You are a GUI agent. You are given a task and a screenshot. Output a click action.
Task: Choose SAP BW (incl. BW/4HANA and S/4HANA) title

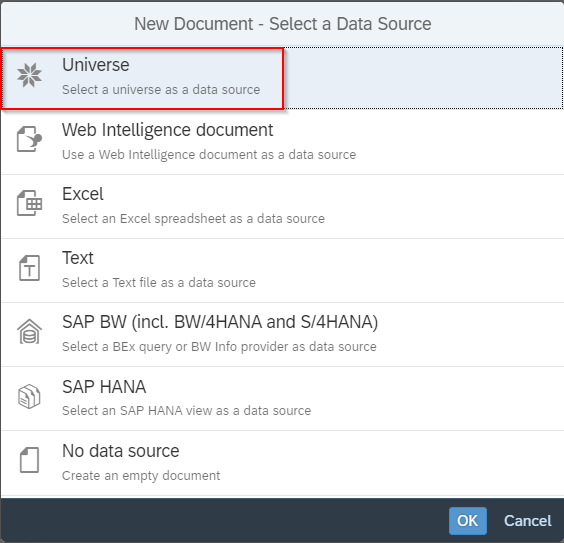[220, 322]
